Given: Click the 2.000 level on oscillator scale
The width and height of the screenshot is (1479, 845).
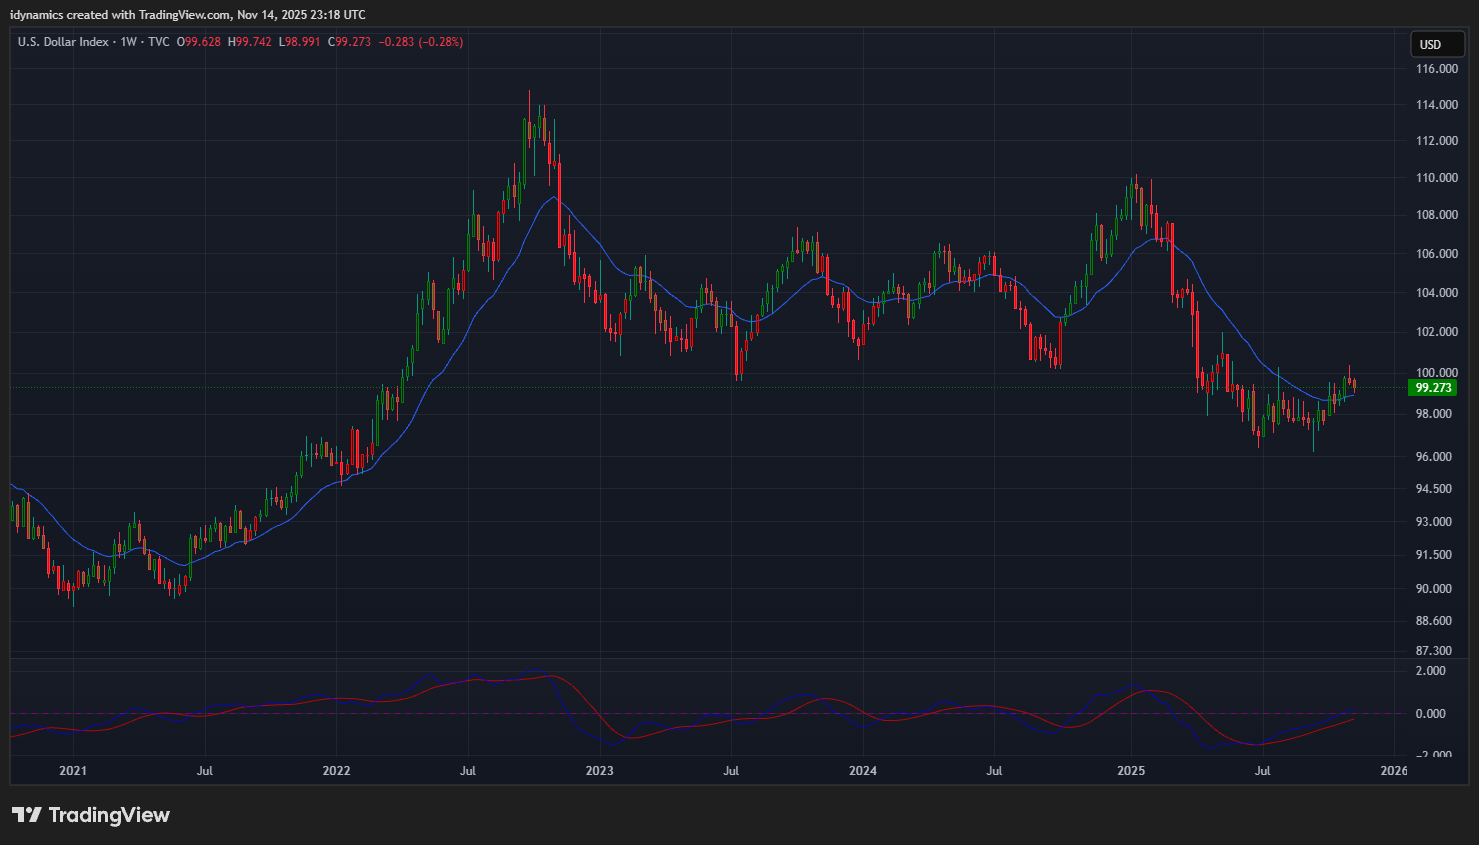Looking at the screenshot, I should point(1430,671).
